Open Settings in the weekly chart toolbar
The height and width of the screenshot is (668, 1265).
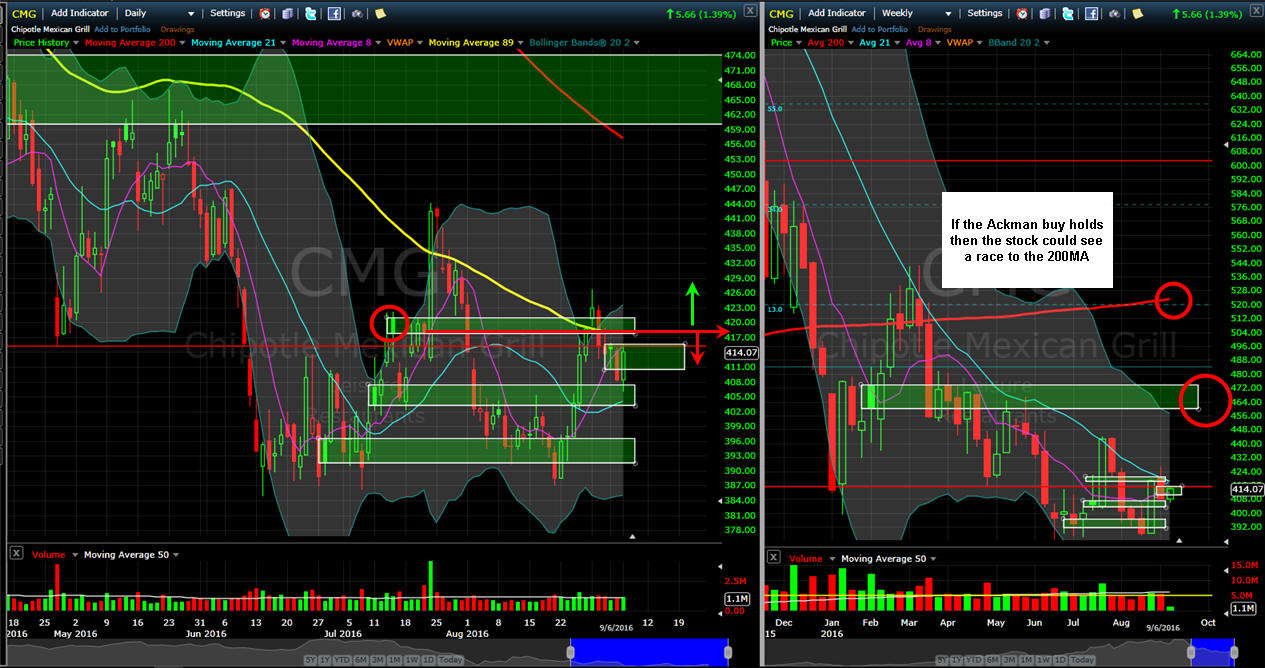984,14
